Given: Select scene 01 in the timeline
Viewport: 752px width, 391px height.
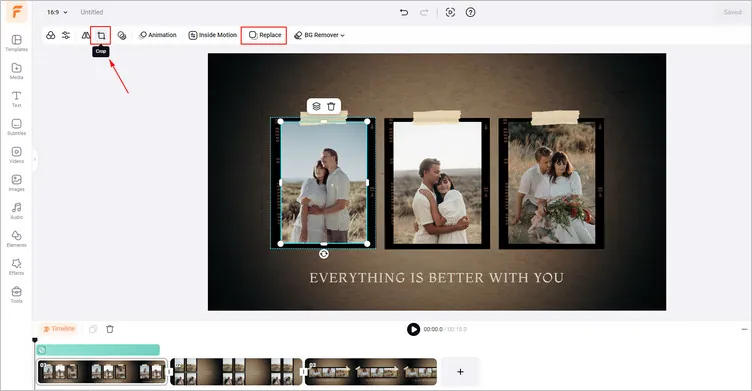Looking at the screenshot, I should click(102, 372).
